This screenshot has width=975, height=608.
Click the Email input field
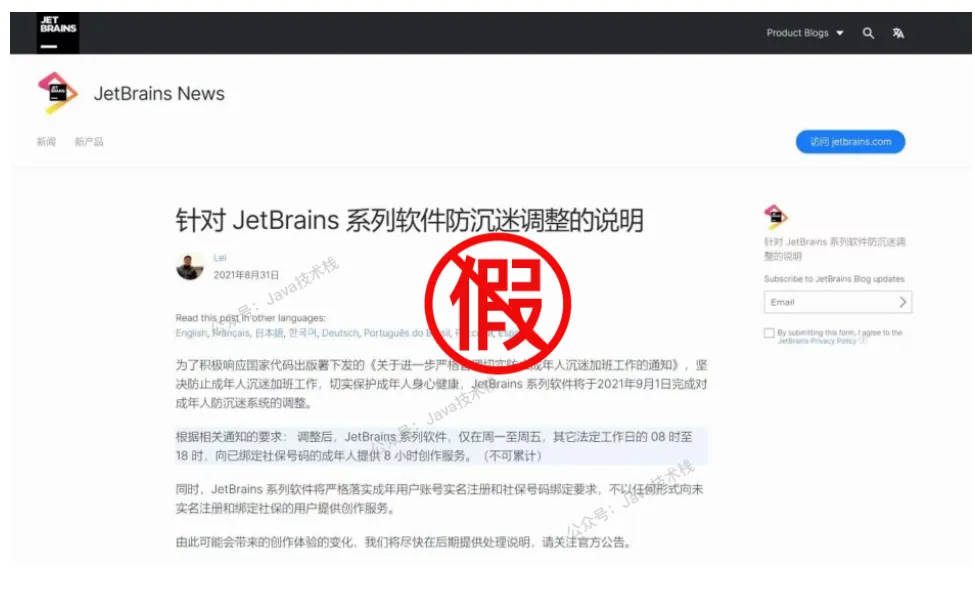tap(838, 302)
